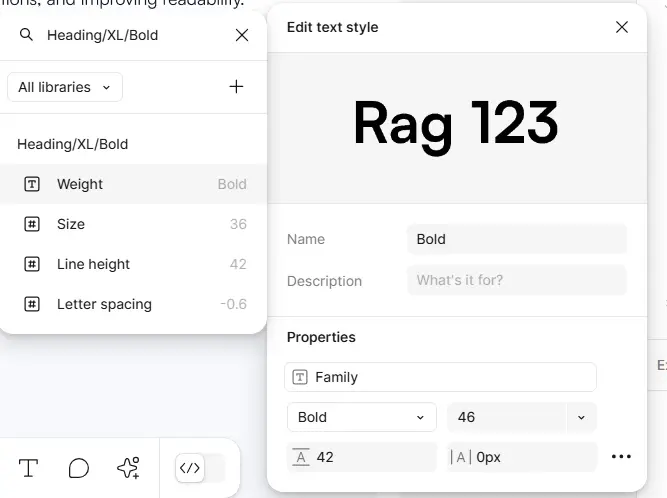Image resolution: width=667 pixels, height=498 pixels.
Task: Toggle Dev Mode code switch
Action: 199,468
